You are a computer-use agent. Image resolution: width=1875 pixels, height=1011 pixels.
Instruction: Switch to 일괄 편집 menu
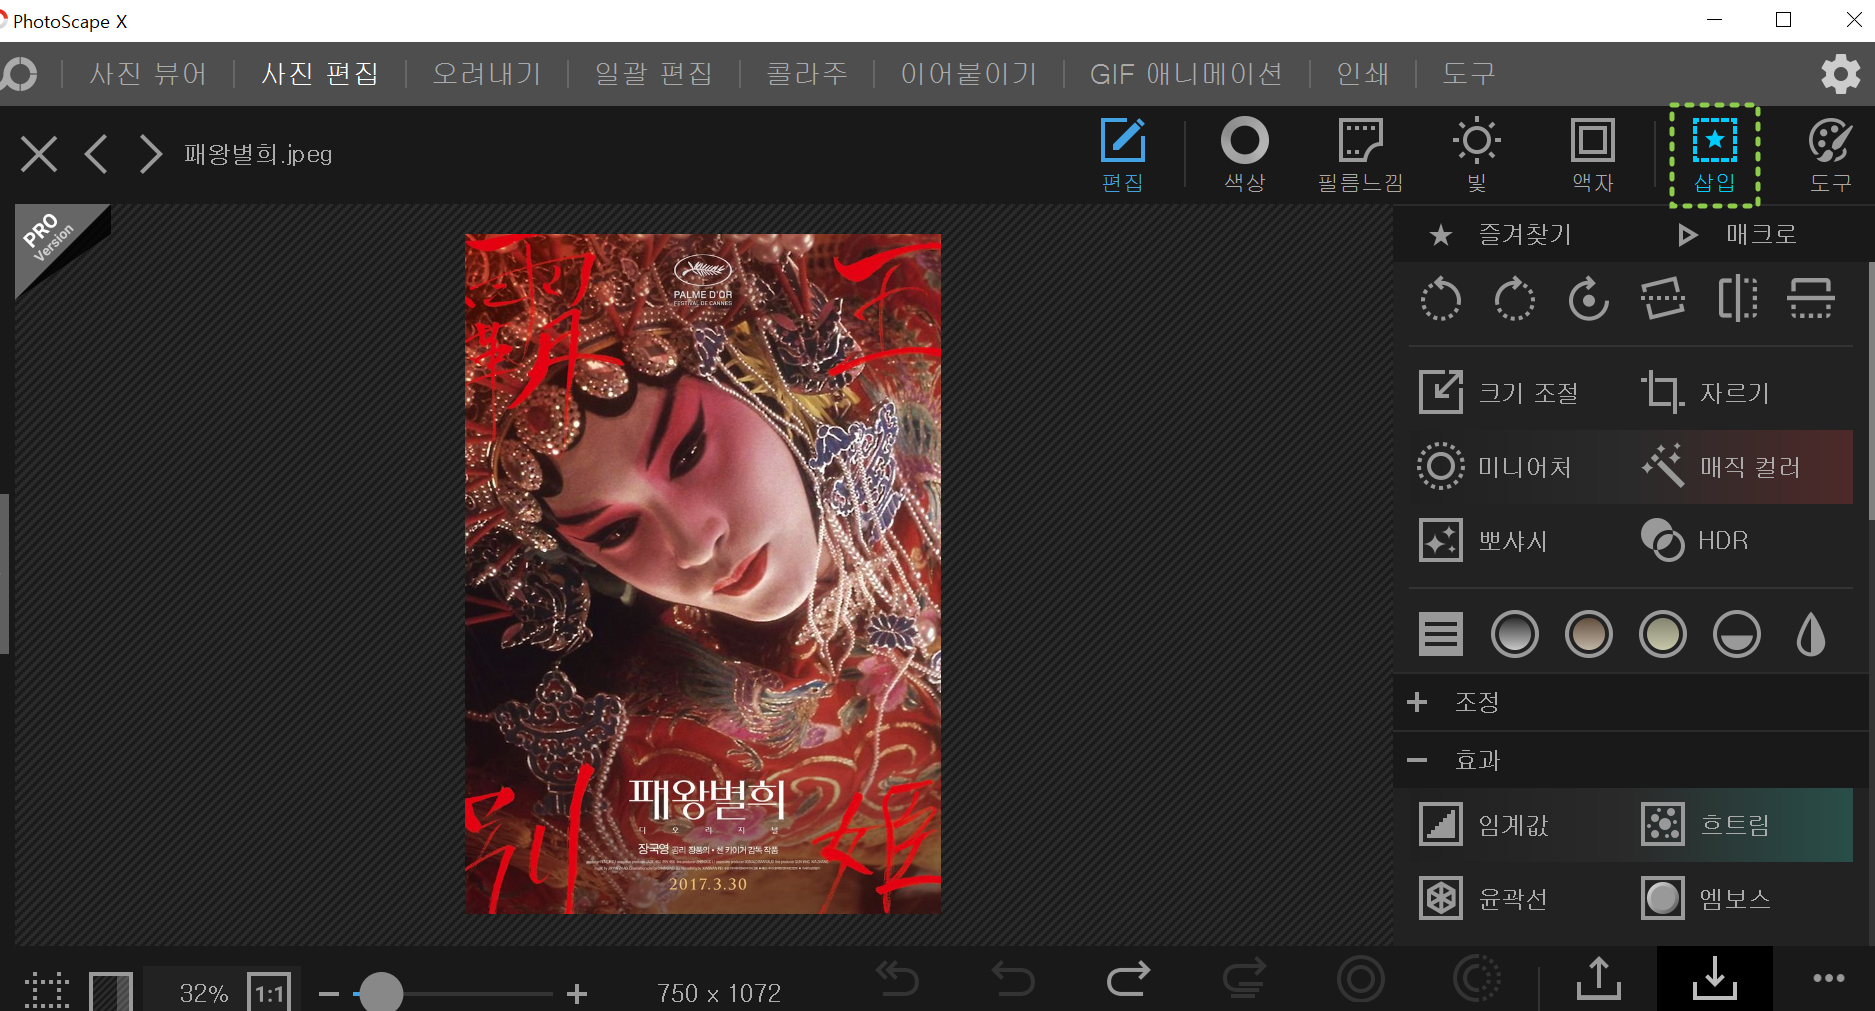(x=654, y=74)
